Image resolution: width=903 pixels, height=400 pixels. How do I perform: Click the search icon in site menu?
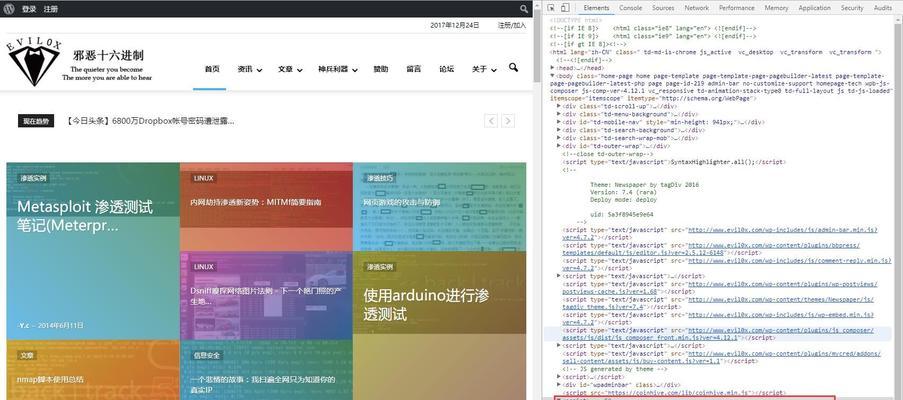click(x=513, y=68)
